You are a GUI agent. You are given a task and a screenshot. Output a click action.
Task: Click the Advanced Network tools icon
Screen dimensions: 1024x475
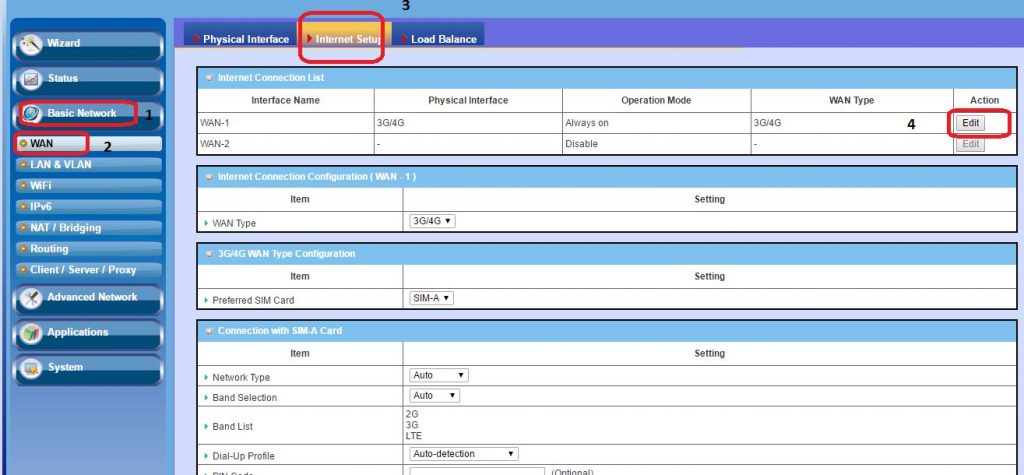point(30,298)
